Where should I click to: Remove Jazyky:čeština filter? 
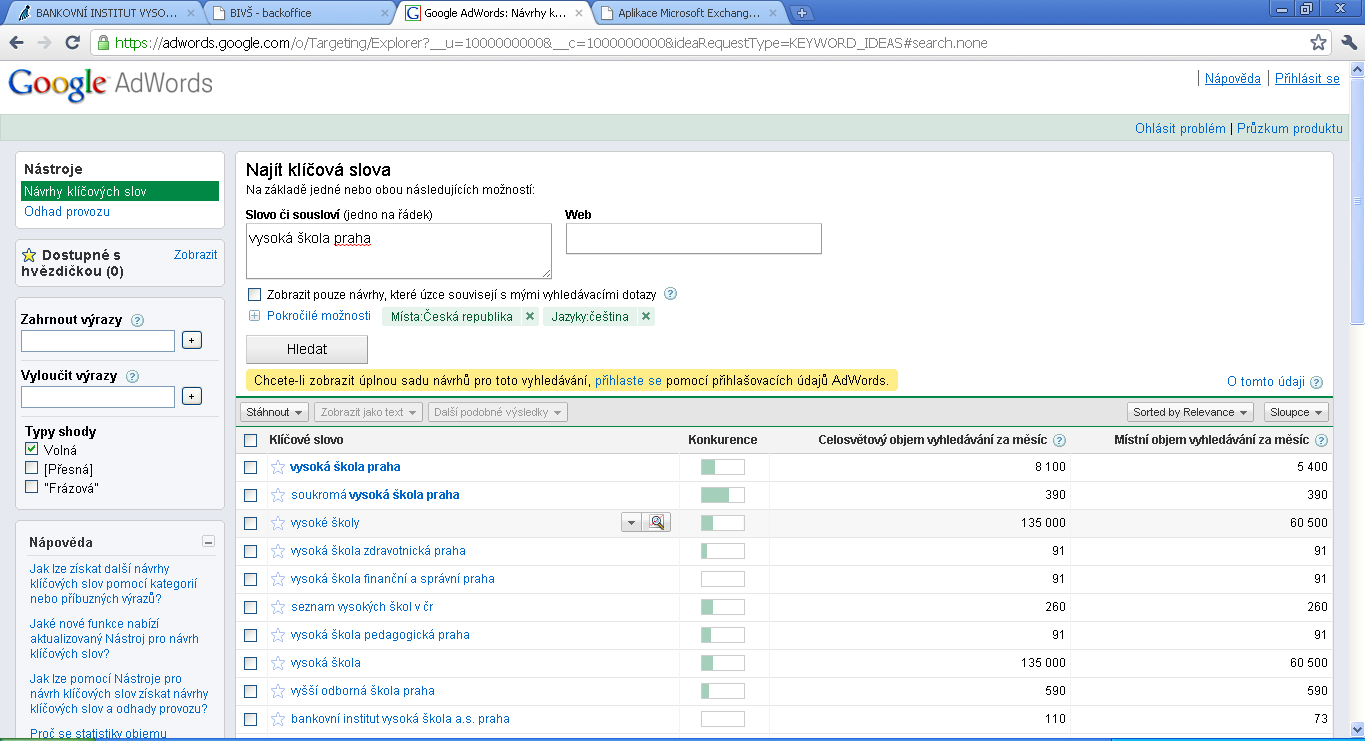[x=646, y=316]
